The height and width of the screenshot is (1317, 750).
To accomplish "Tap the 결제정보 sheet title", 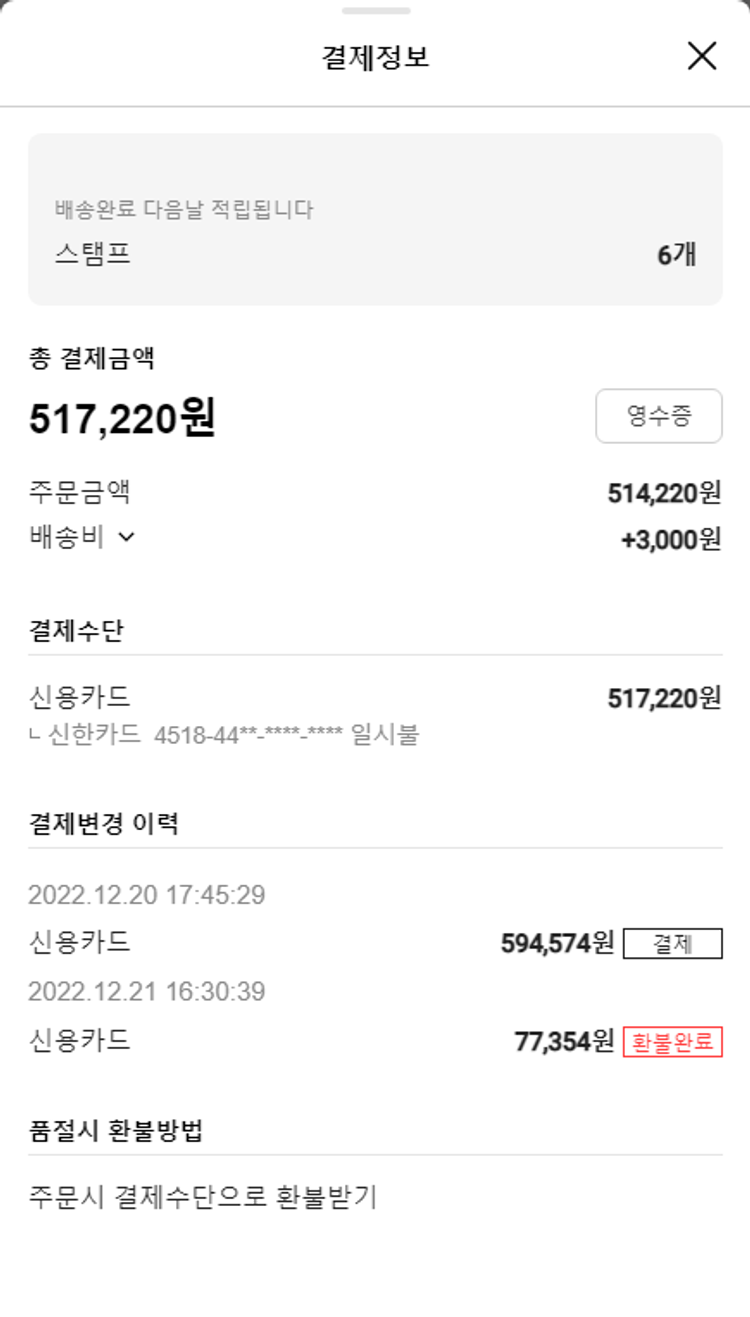I will pyautogui.click(x=375, y=57).
